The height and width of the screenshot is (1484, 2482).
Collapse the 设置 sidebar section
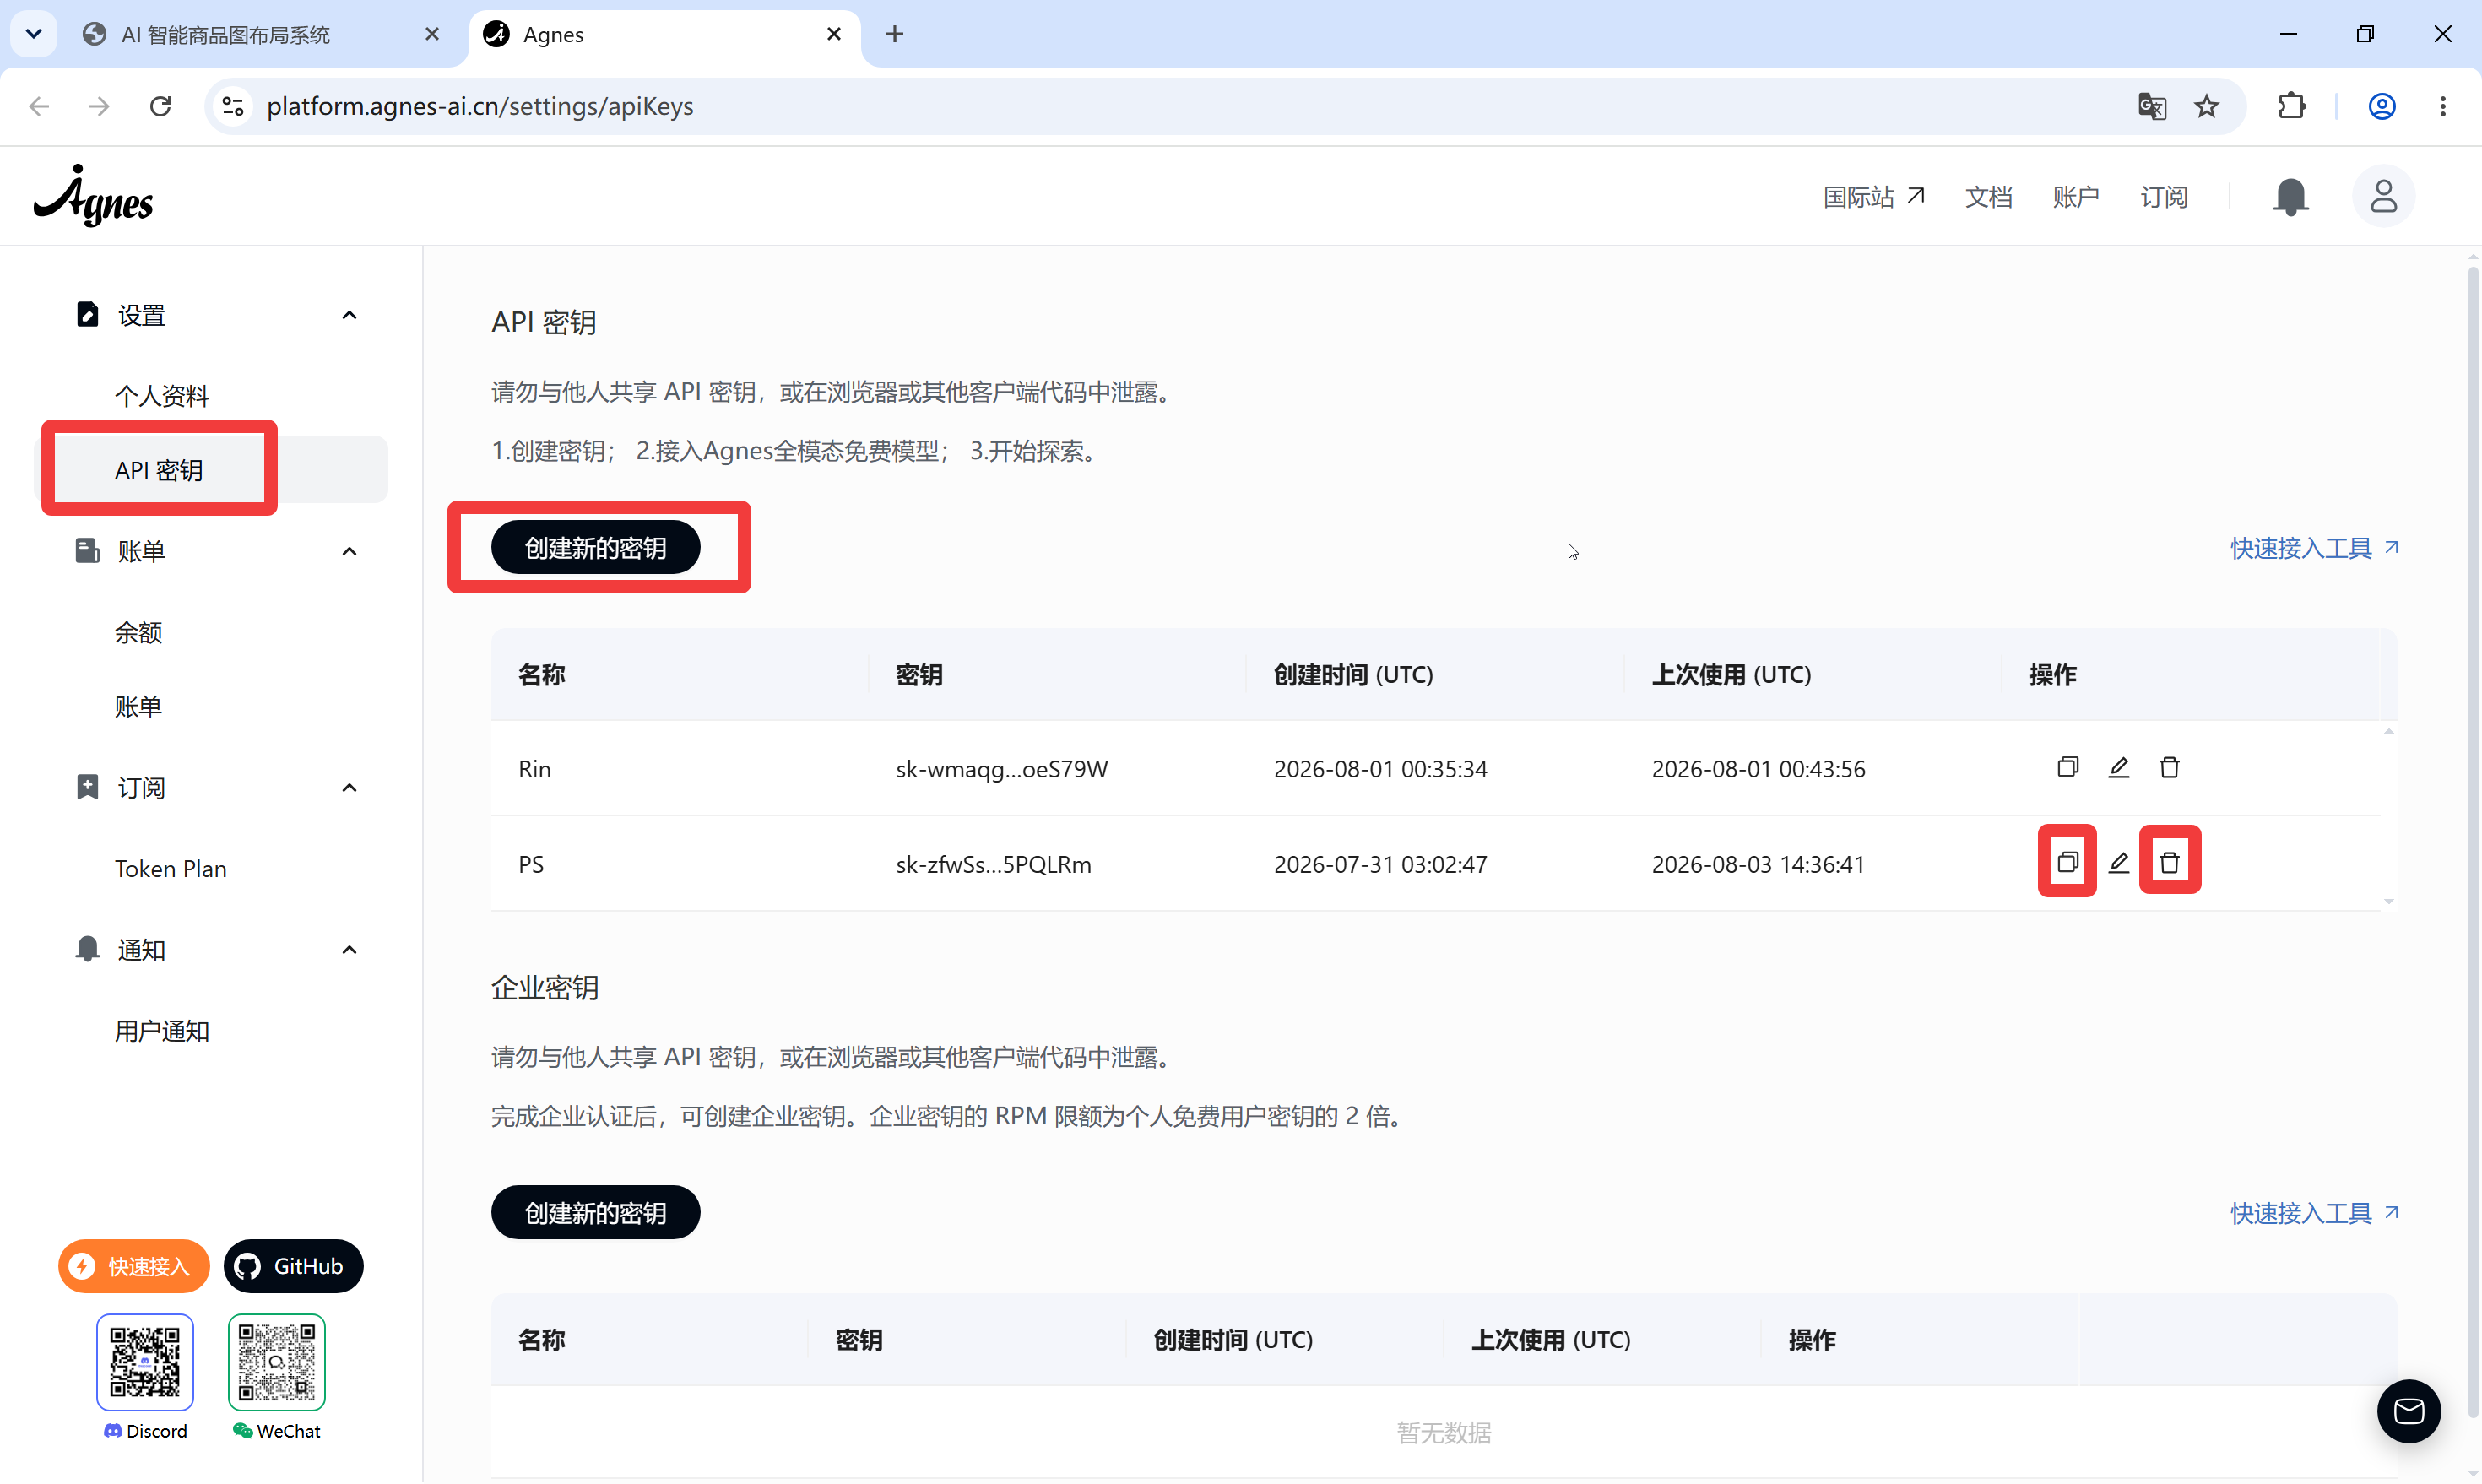click(x=349, y=316)
